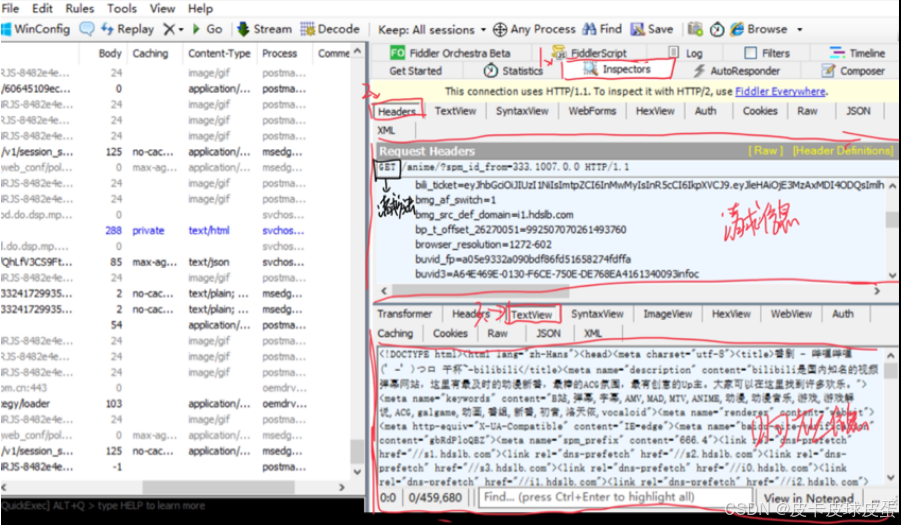The width and height of the screenshot is (901, 525).
Task: Open the WinConfig tool
Action: pyautogui.click(x=36, y=29)
